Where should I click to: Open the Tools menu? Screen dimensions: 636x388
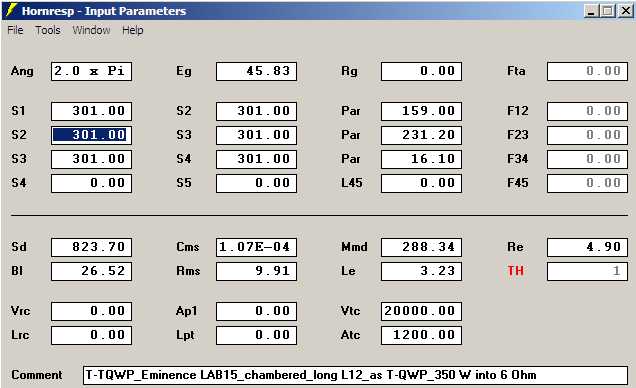click(x=48, y=30)
